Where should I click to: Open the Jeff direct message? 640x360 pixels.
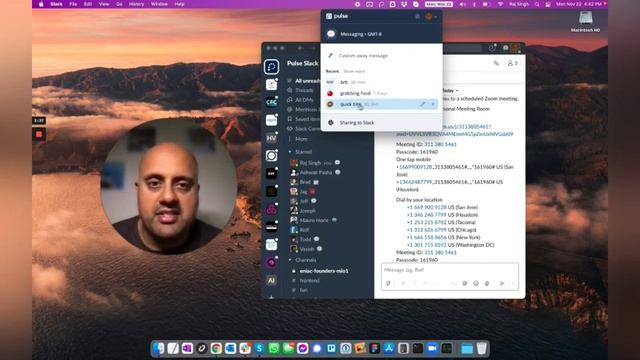pos(304,201)
